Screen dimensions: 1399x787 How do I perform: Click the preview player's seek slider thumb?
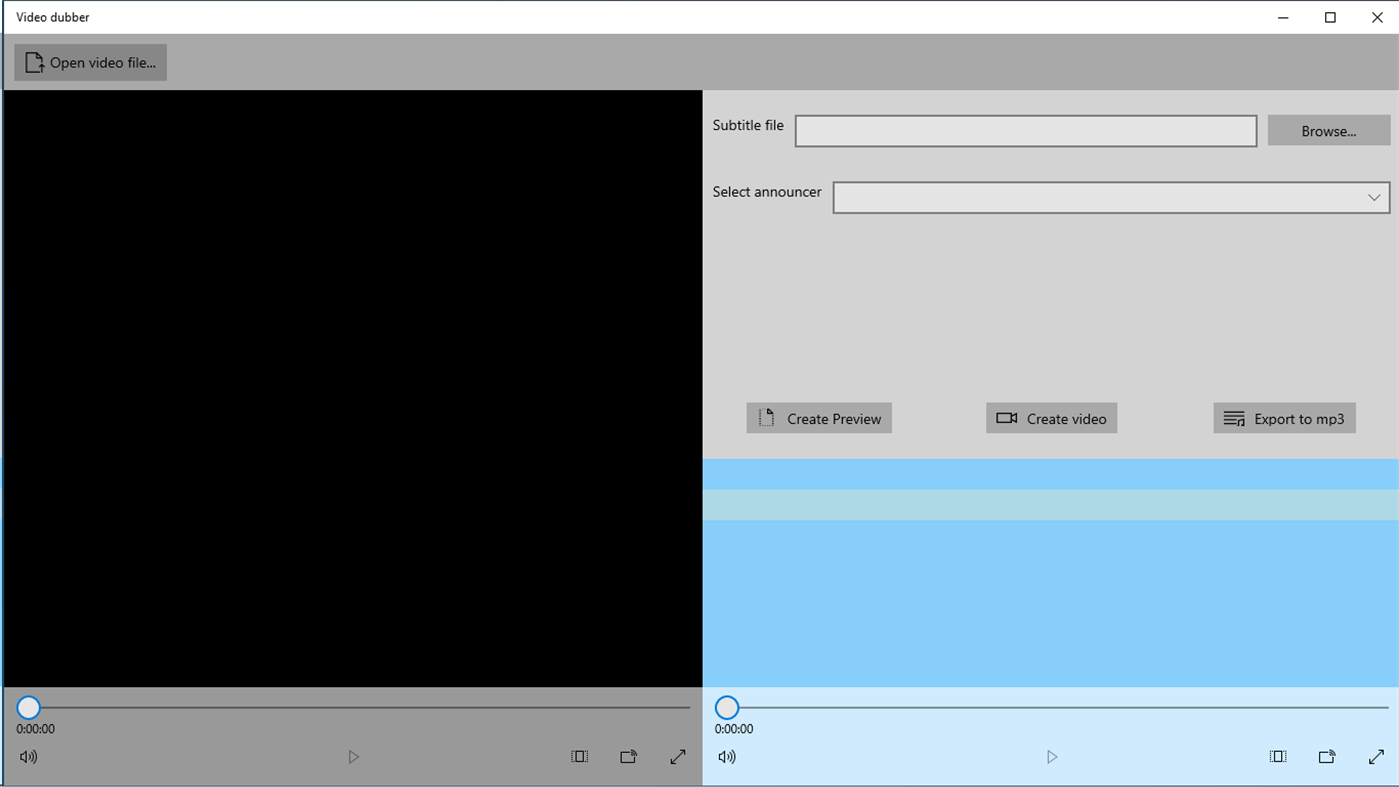726,707
